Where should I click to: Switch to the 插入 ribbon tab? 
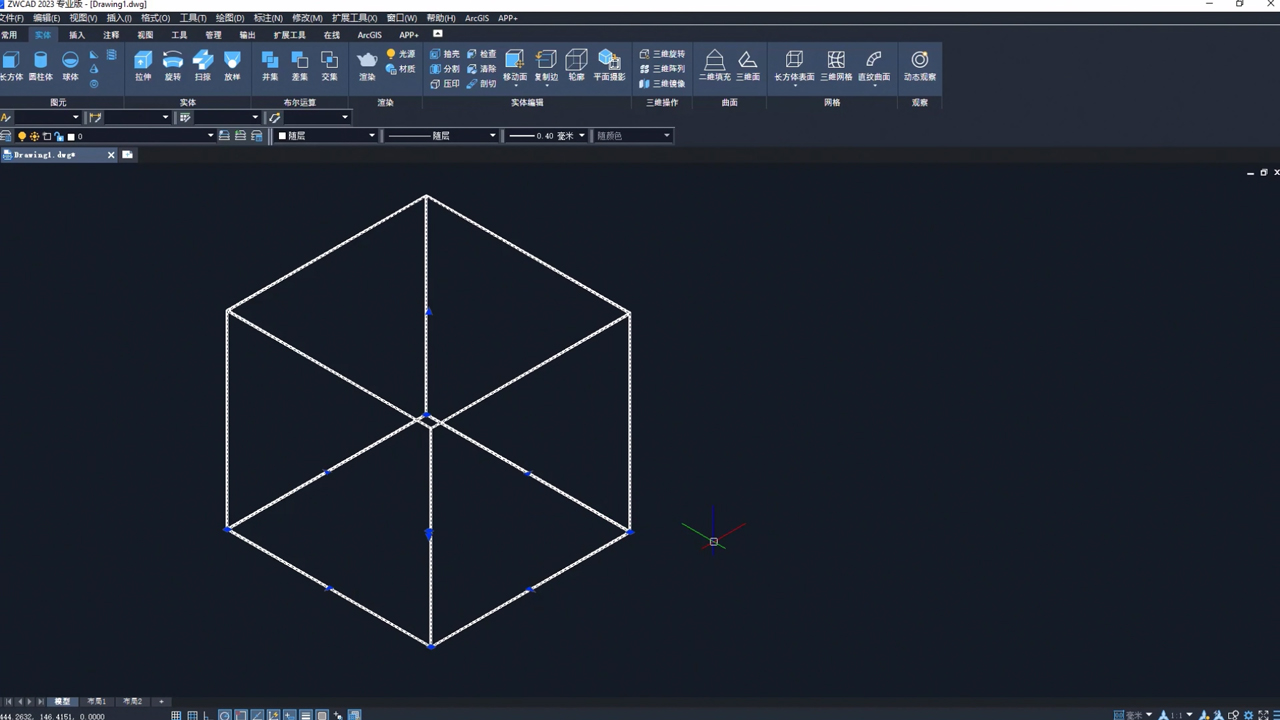[77, 35]
